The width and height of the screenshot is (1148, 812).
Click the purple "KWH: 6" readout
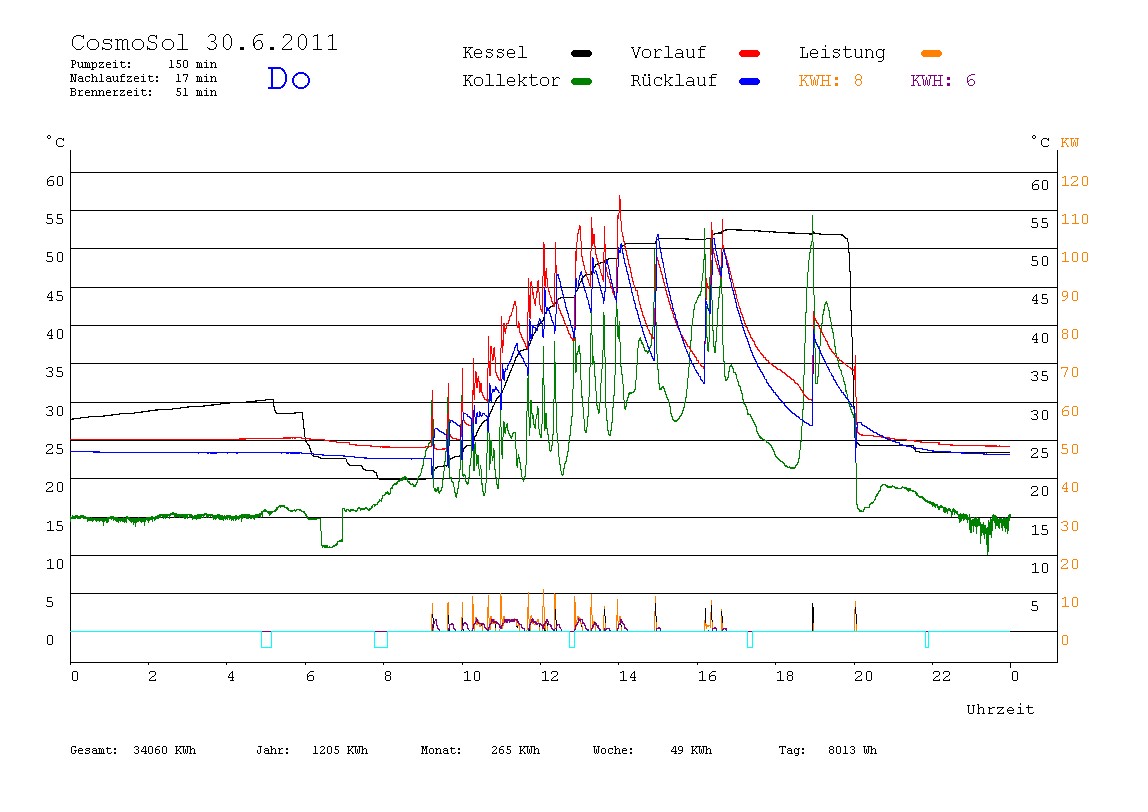pos(943,81)
